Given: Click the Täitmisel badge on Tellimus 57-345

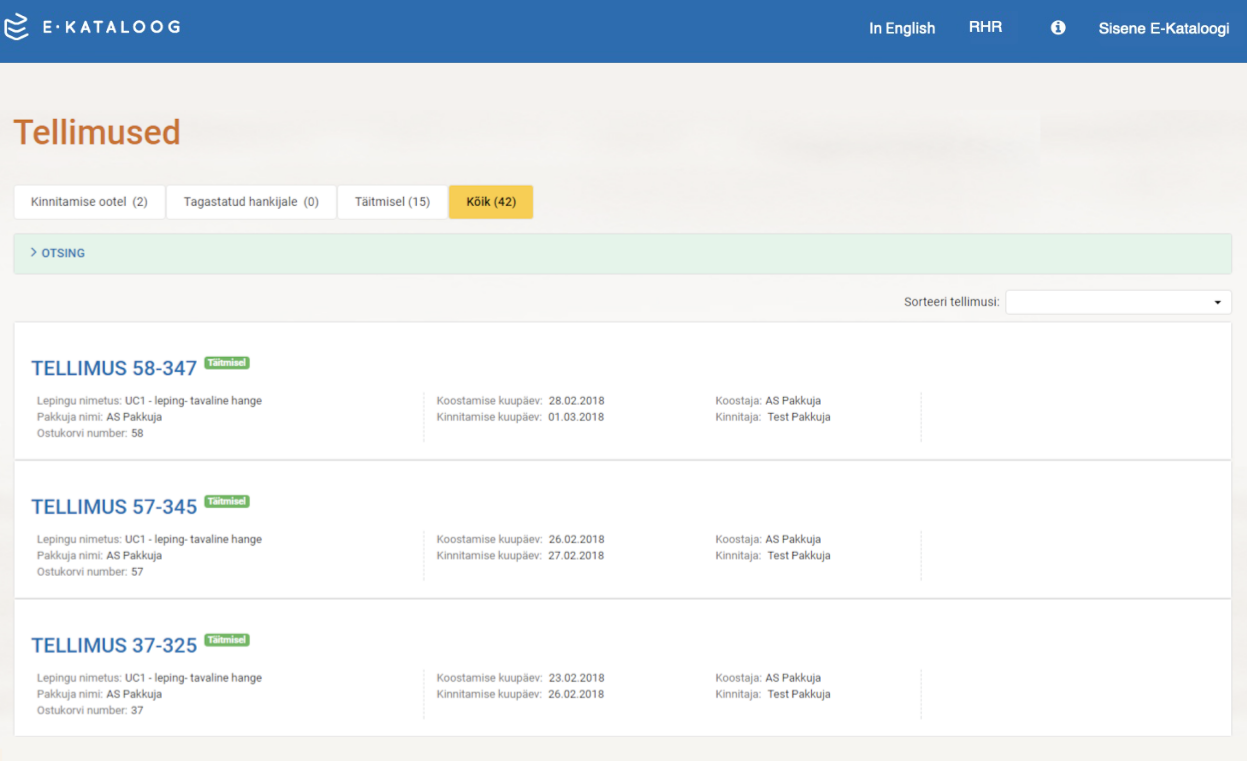Looking at the screenshot, I should (227, 501).
